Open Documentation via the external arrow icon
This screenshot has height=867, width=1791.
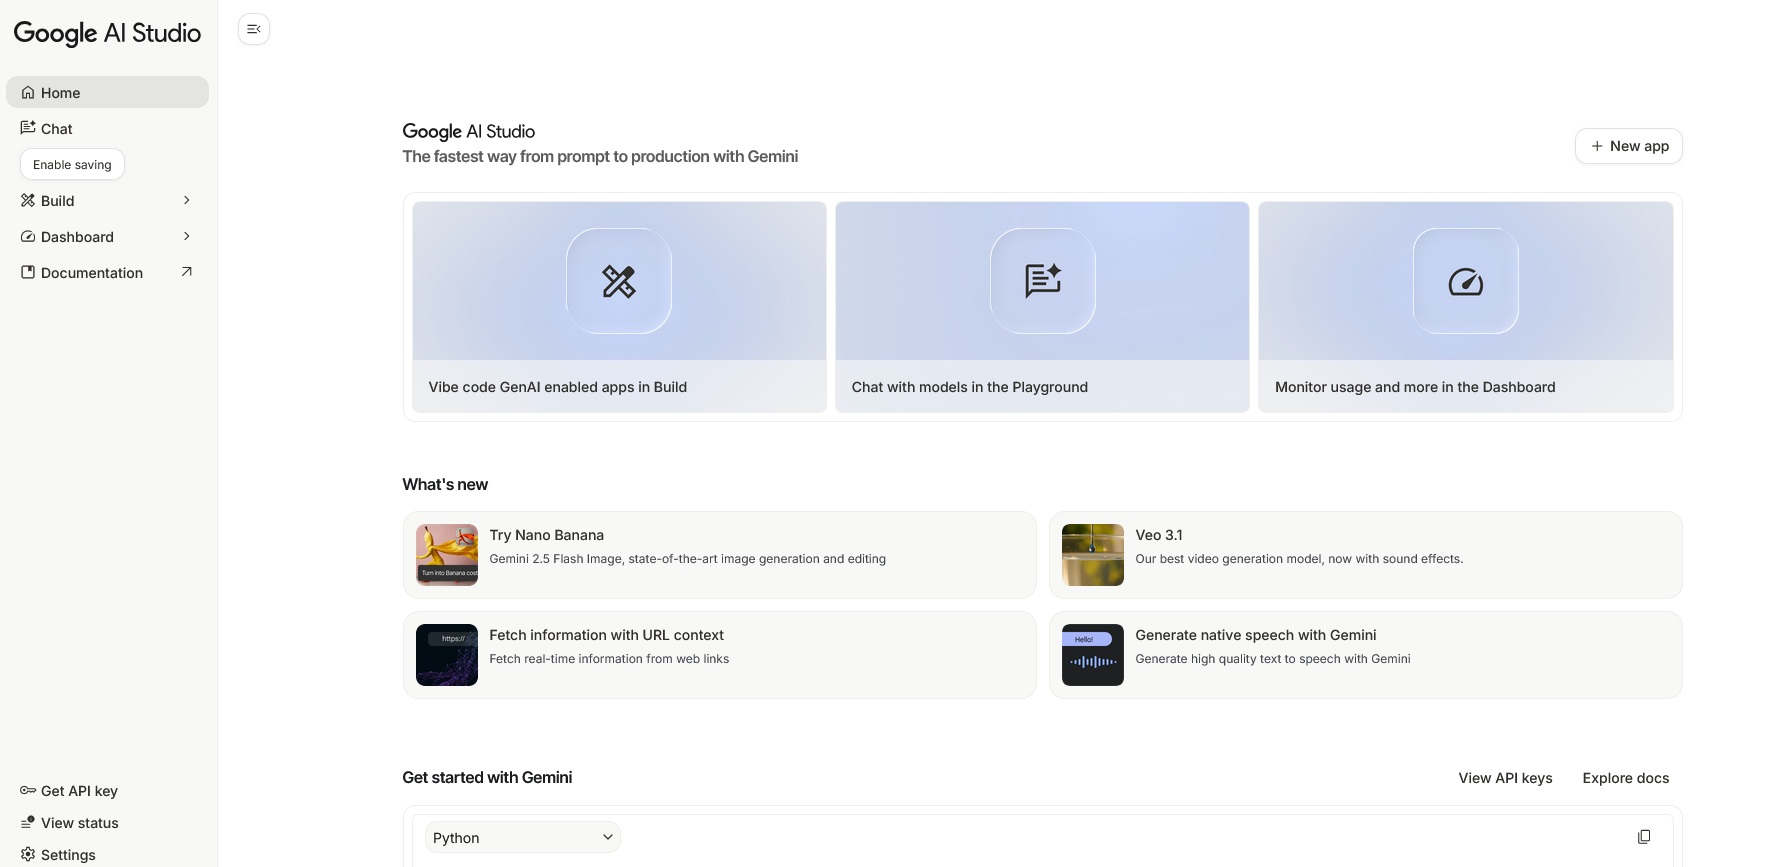pyautogui.click(x=186, y=272)
